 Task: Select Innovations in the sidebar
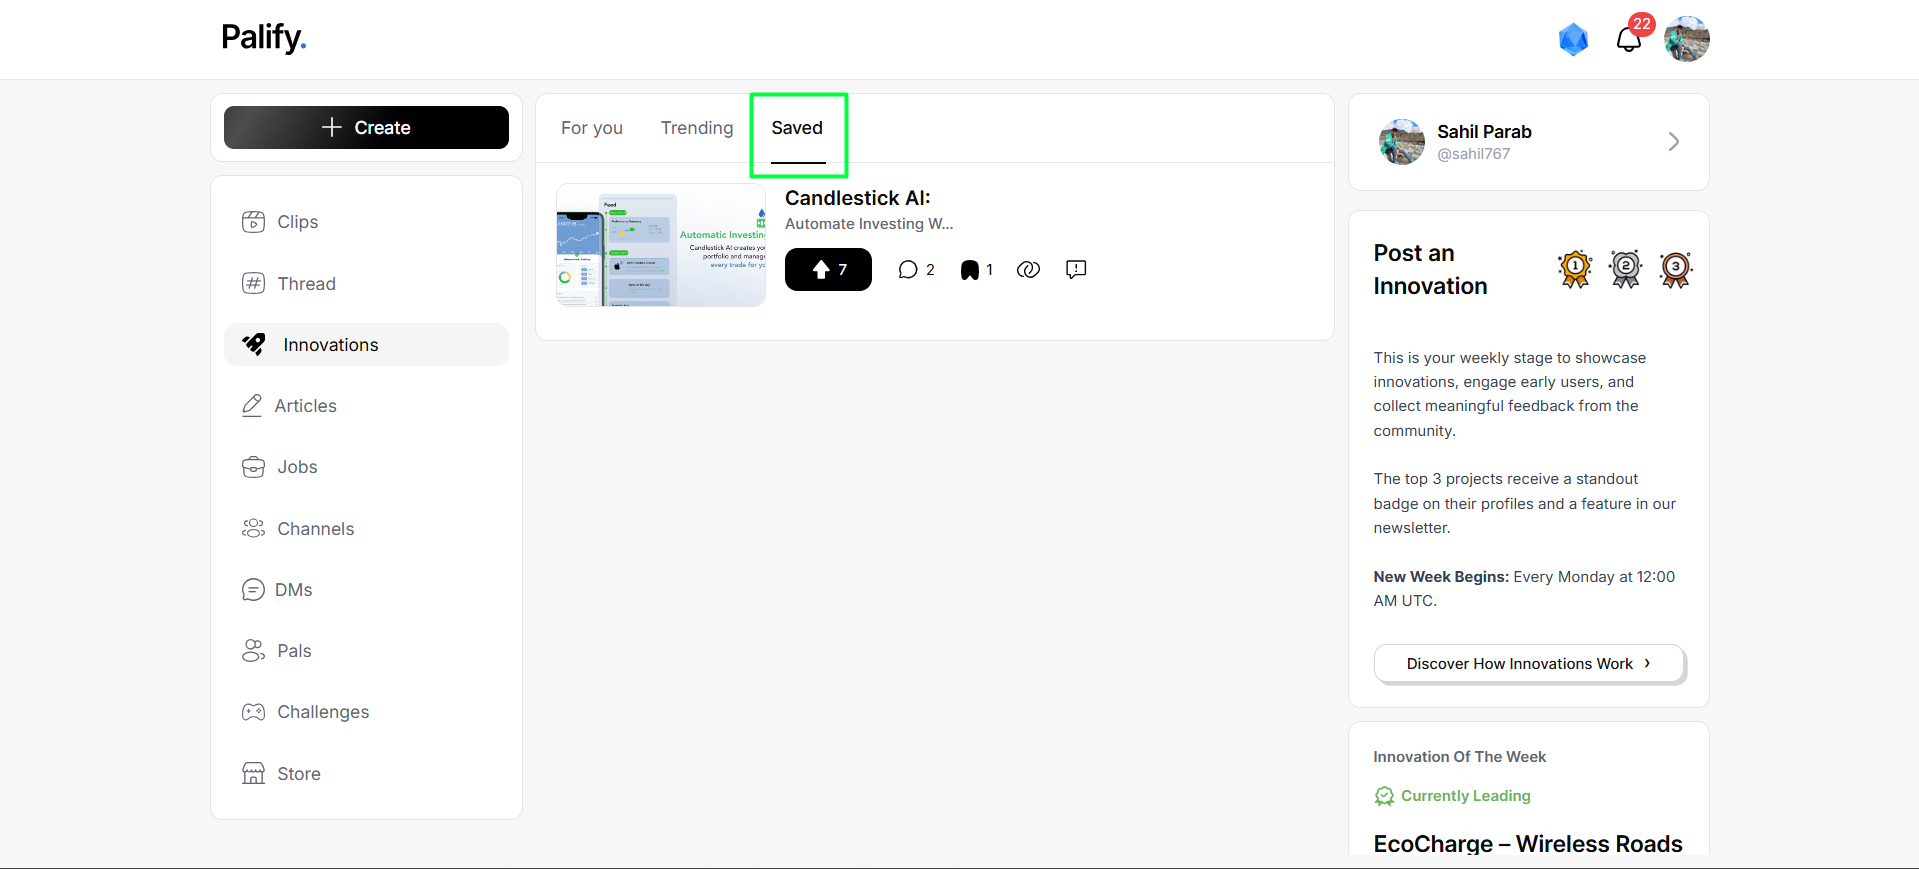coord(366,345)
